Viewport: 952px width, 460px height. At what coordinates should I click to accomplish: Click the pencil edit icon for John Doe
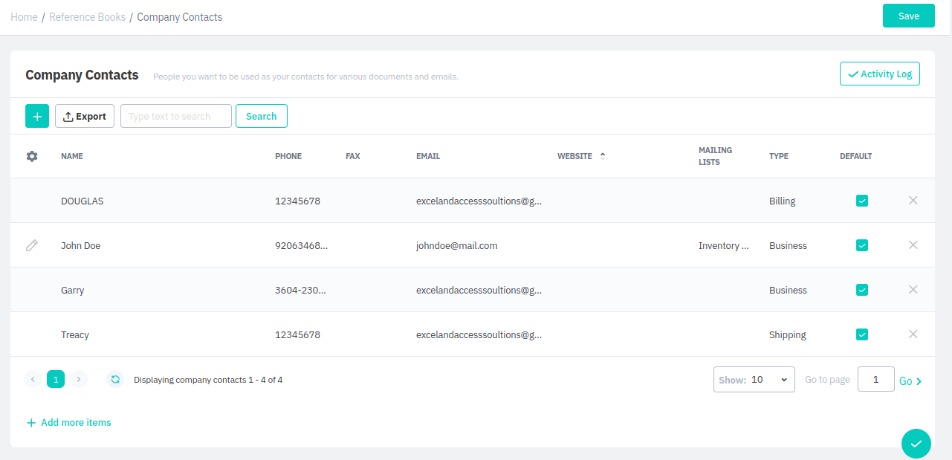pyautogui.click(x=32, y=245)
